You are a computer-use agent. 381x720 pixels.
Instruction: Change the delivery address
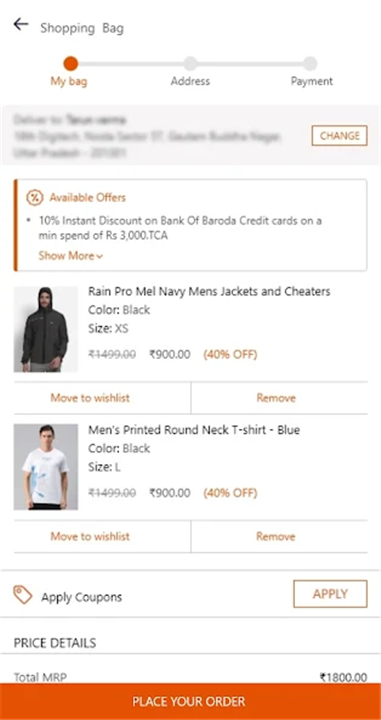340,135
